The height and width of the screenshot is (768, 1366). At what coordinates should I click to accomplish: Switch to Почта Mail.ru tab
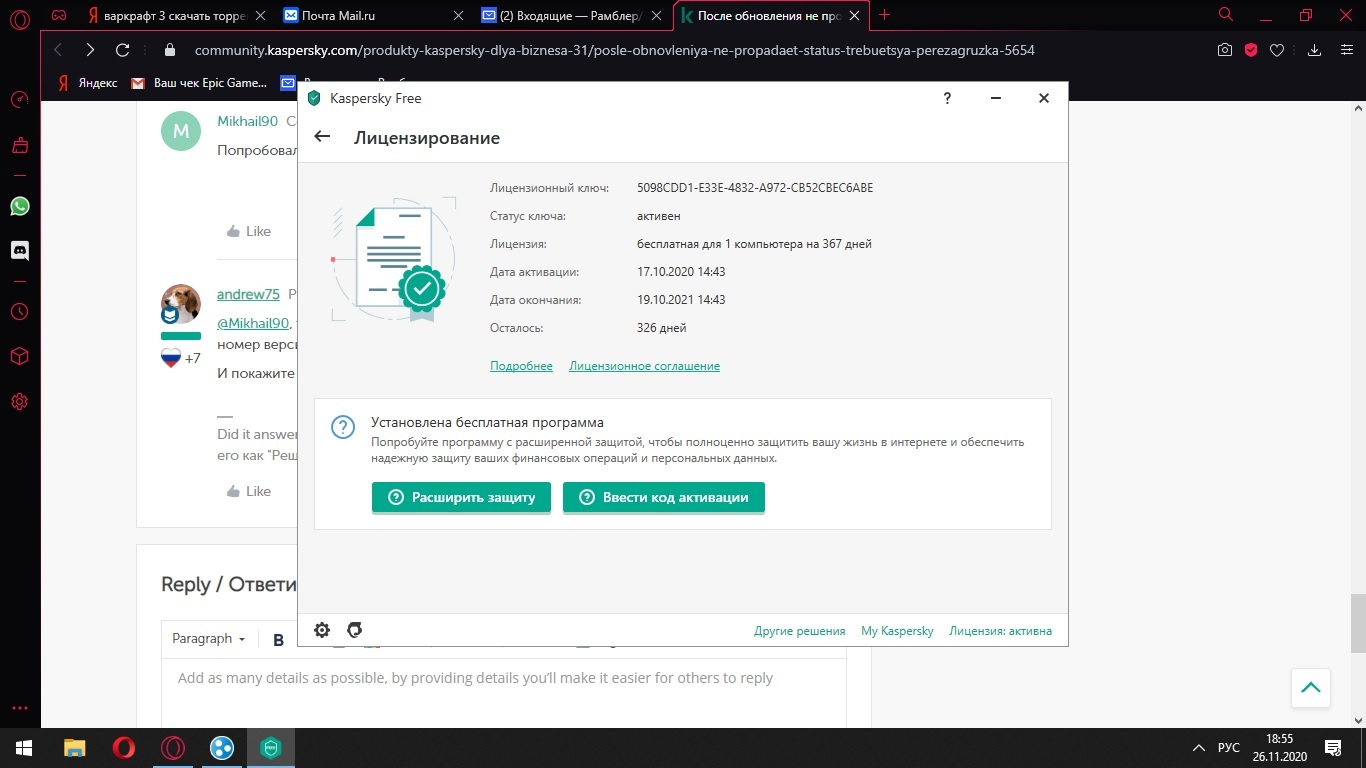375,16
